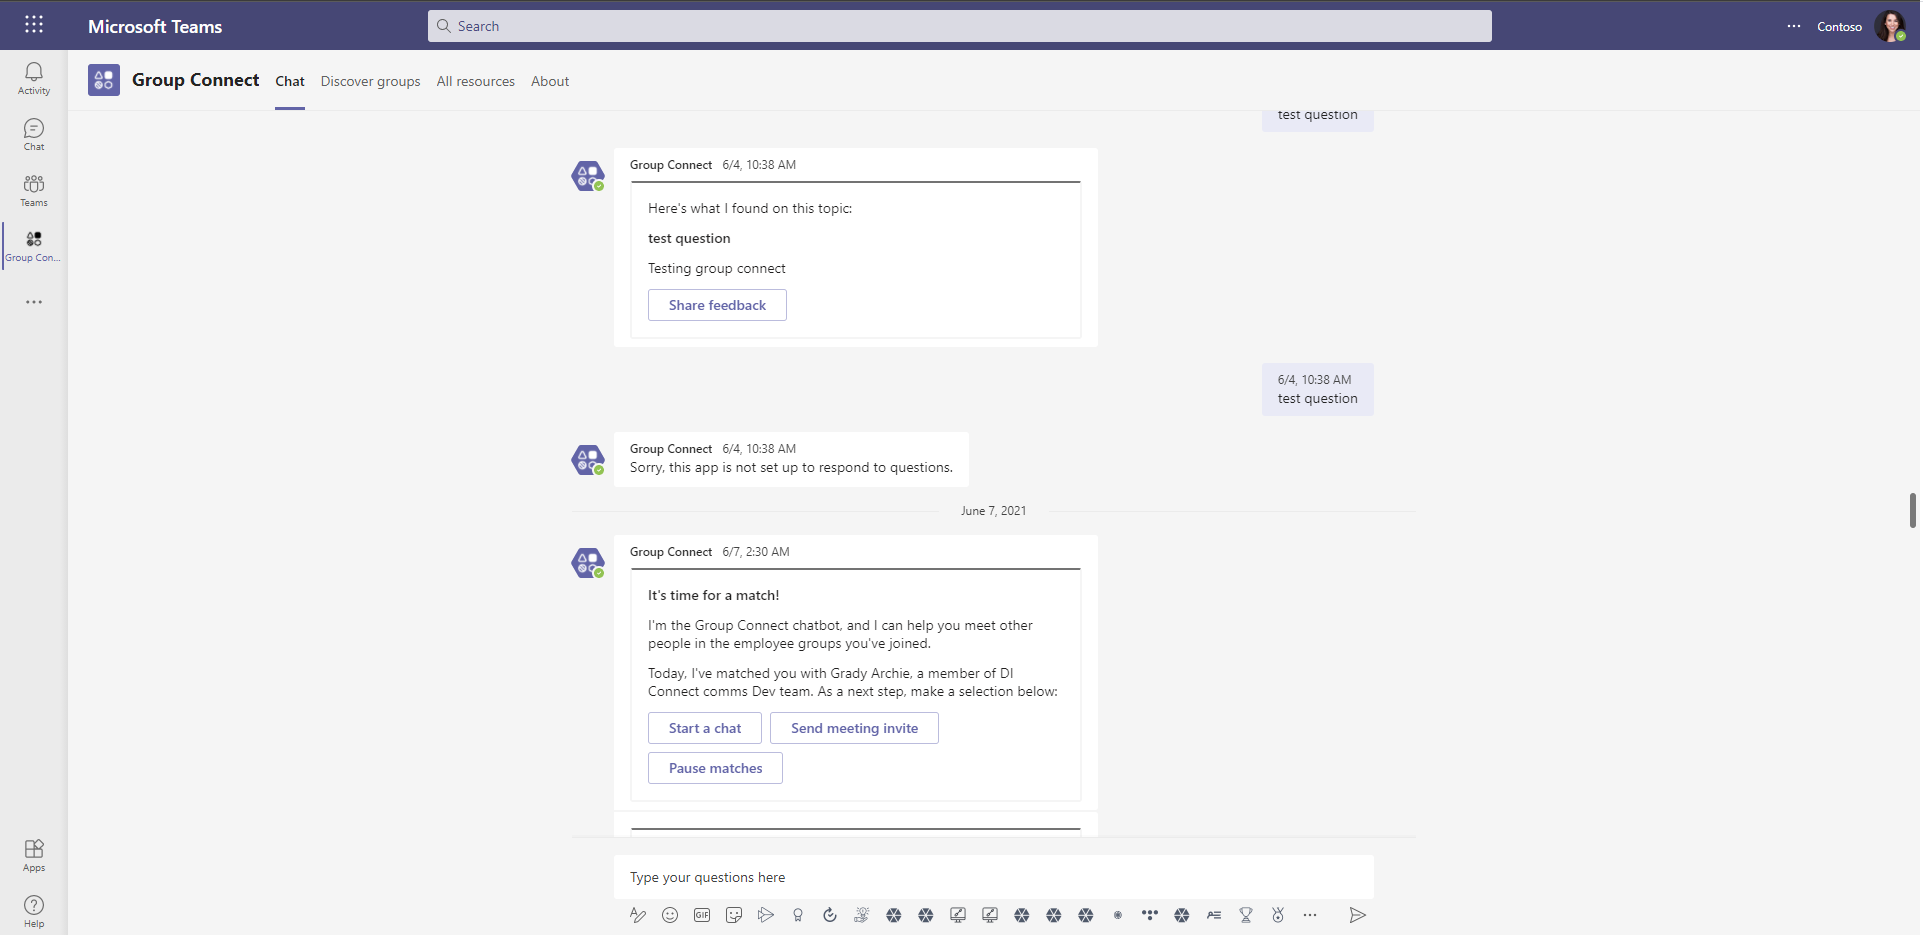This screenshot has height=935, width=1923.
Task: Click the sent 'test question' bubble from 10:38 AM
Action: pos(1318,389)
